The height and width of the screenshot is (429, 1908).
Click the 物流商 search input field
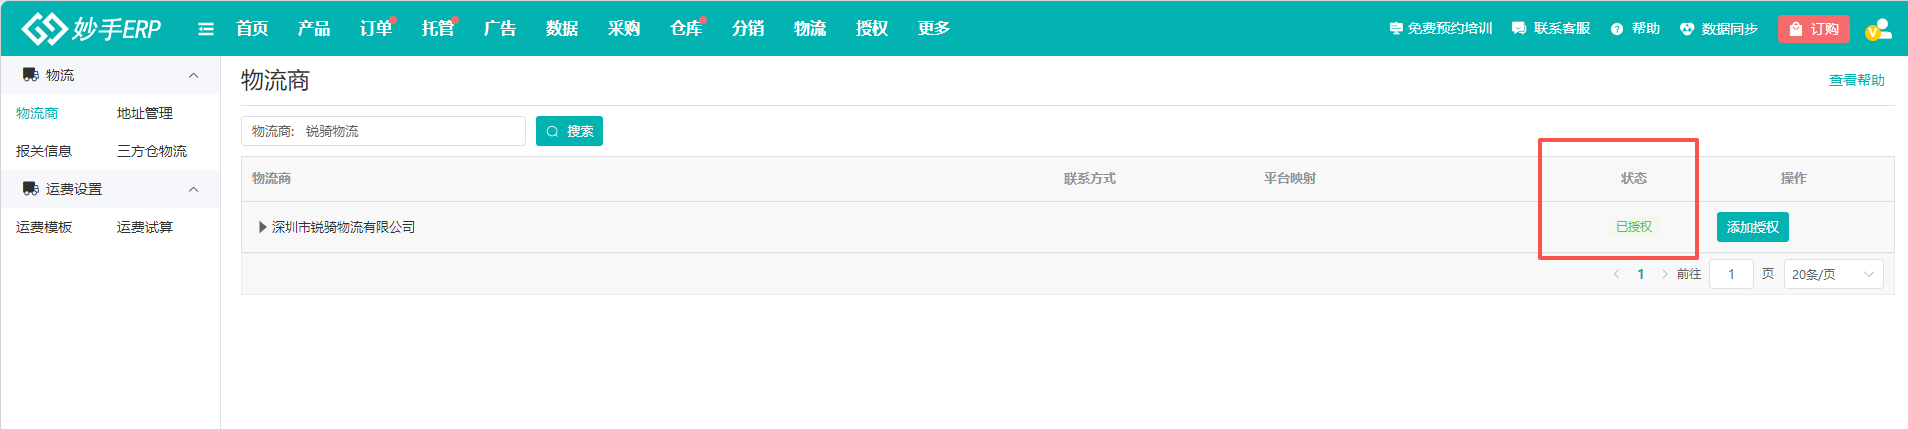coord(383,131)
